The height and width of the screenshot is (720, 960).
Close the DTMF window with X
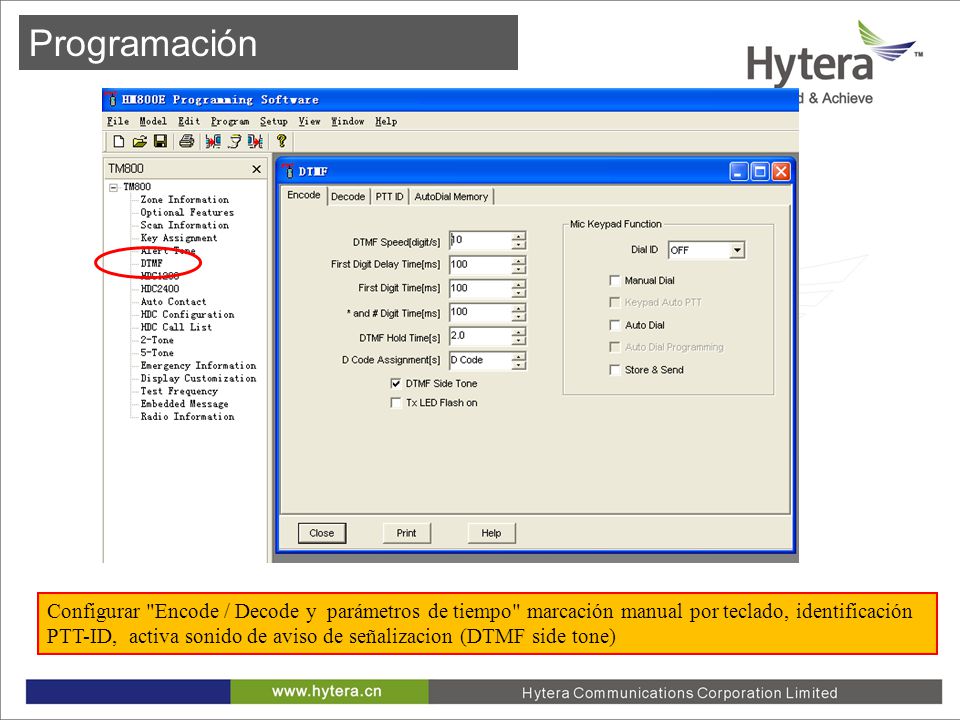tap(781, 171)
